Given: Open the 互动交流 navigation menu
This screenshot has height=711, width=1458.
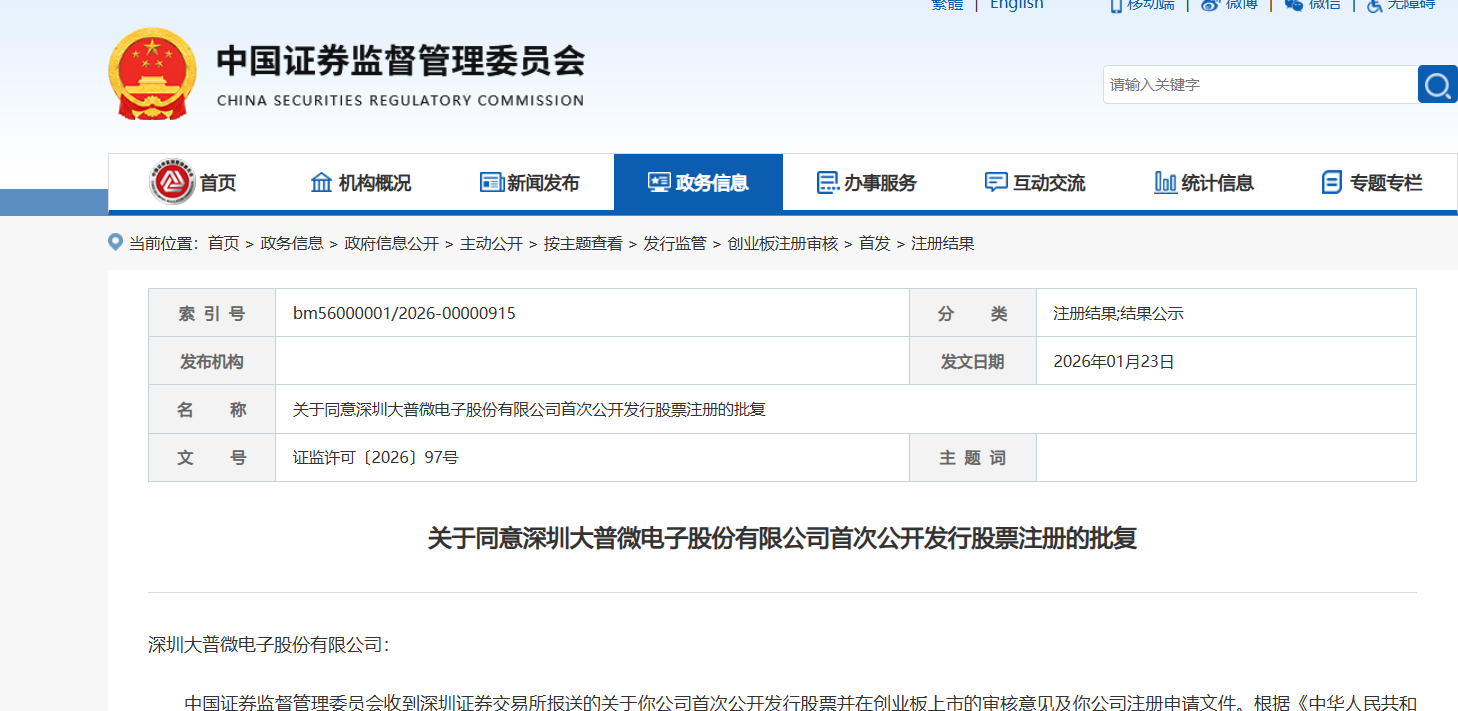Looking at the screenshot, I should [1036, 182].
